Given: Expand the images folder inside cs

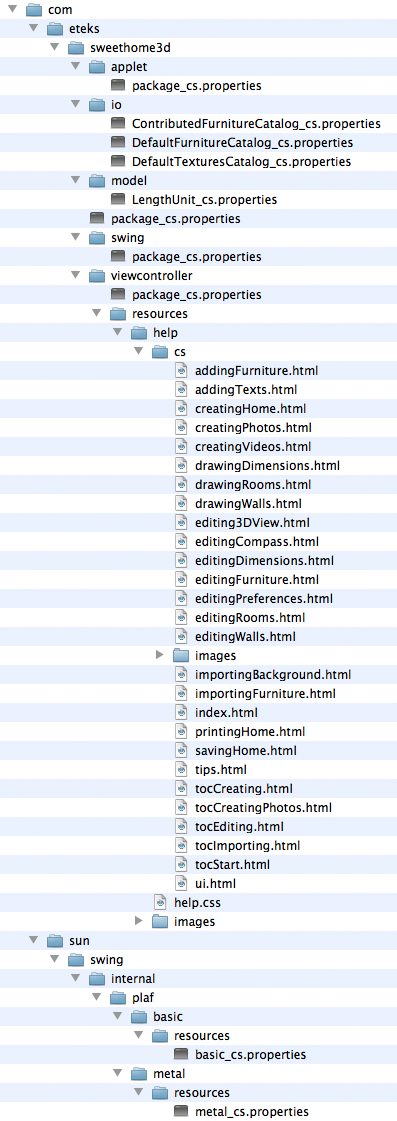Looking at the screenshot, I should (x=160, y=655).
